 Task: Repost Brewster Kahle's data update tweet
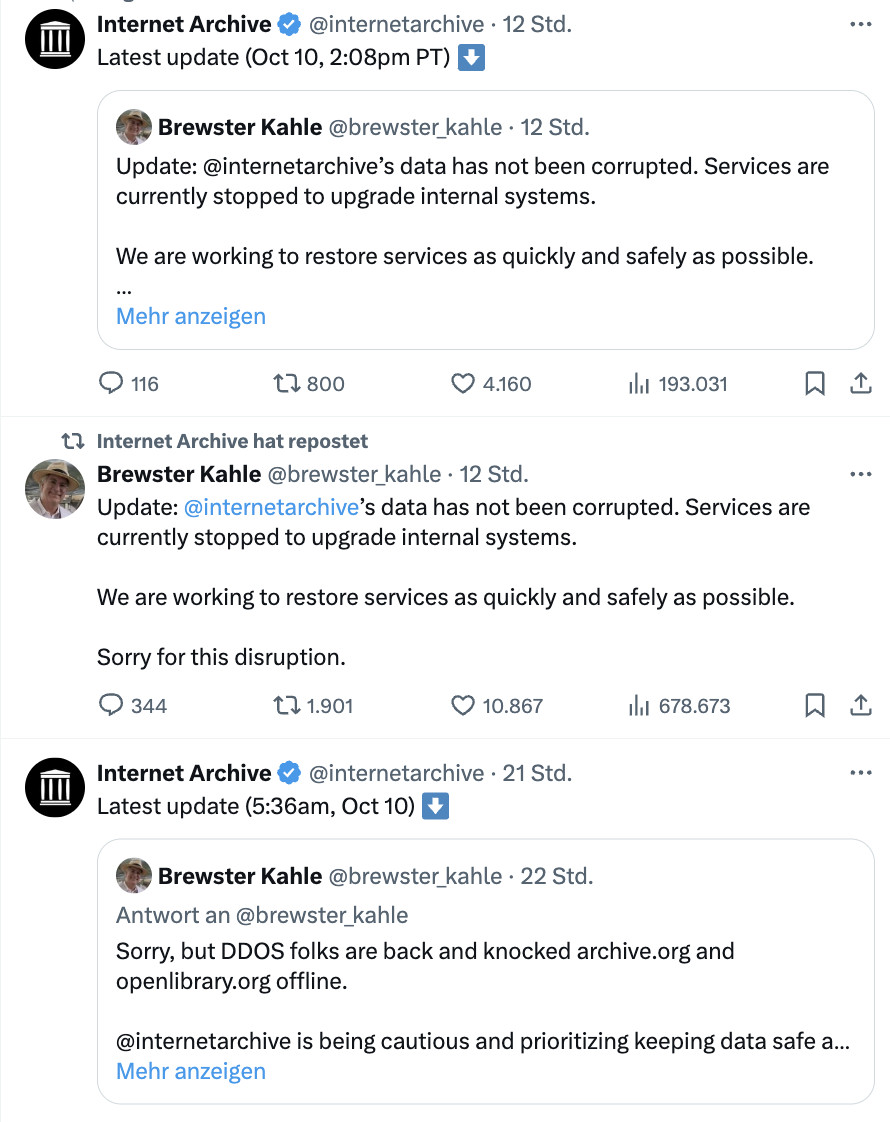pos(285,705)
